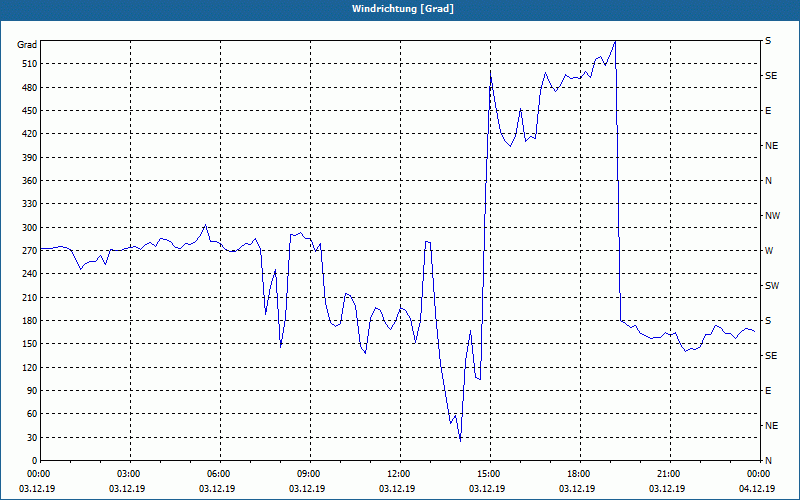Pick the 15:00 time label
This screenshot has height=500, width=800.
coord(490,474)
